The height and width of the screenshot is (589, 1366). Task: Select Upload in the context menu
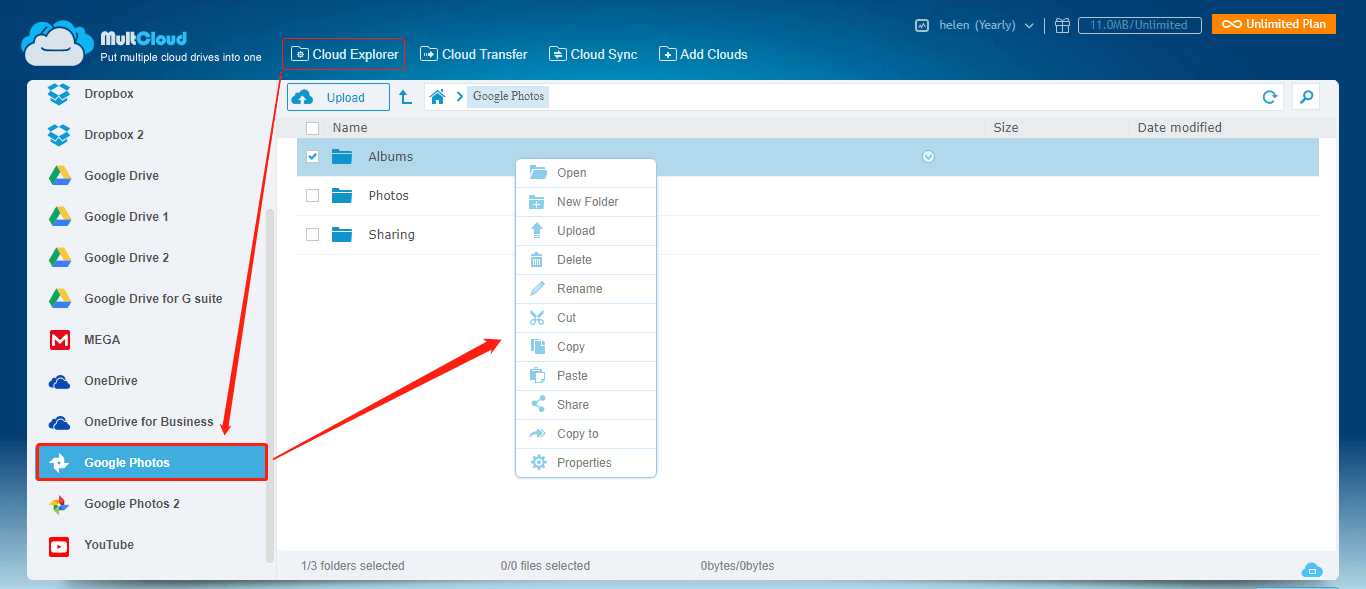tap(586, 231)
